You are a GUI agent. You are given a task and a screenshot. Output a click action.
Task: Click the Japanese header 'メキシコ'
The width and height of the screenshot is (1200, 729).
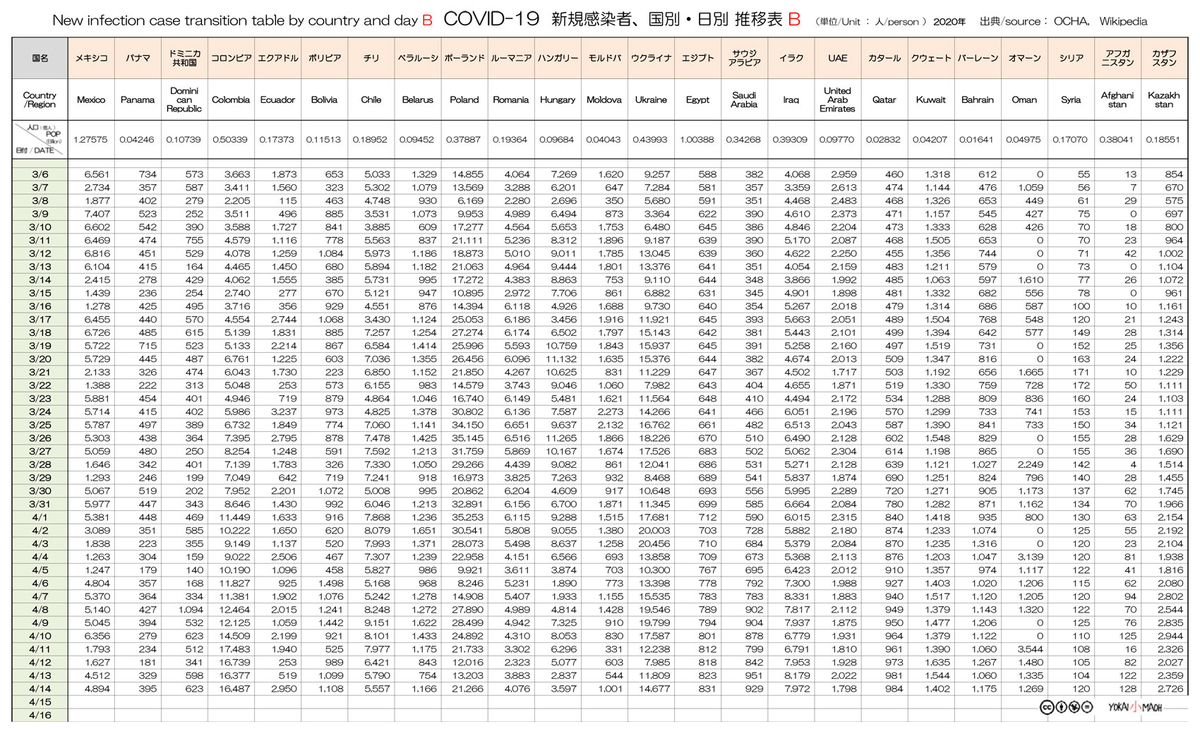coord(91,59)
